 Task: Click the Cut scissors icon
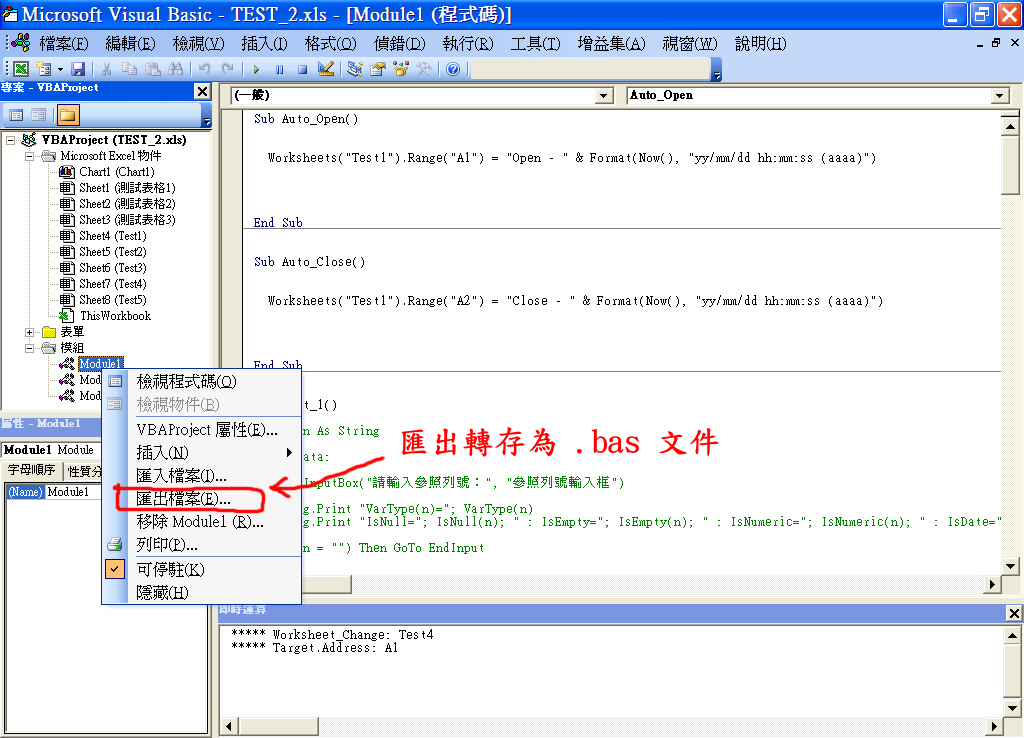[x=106, y=69]
